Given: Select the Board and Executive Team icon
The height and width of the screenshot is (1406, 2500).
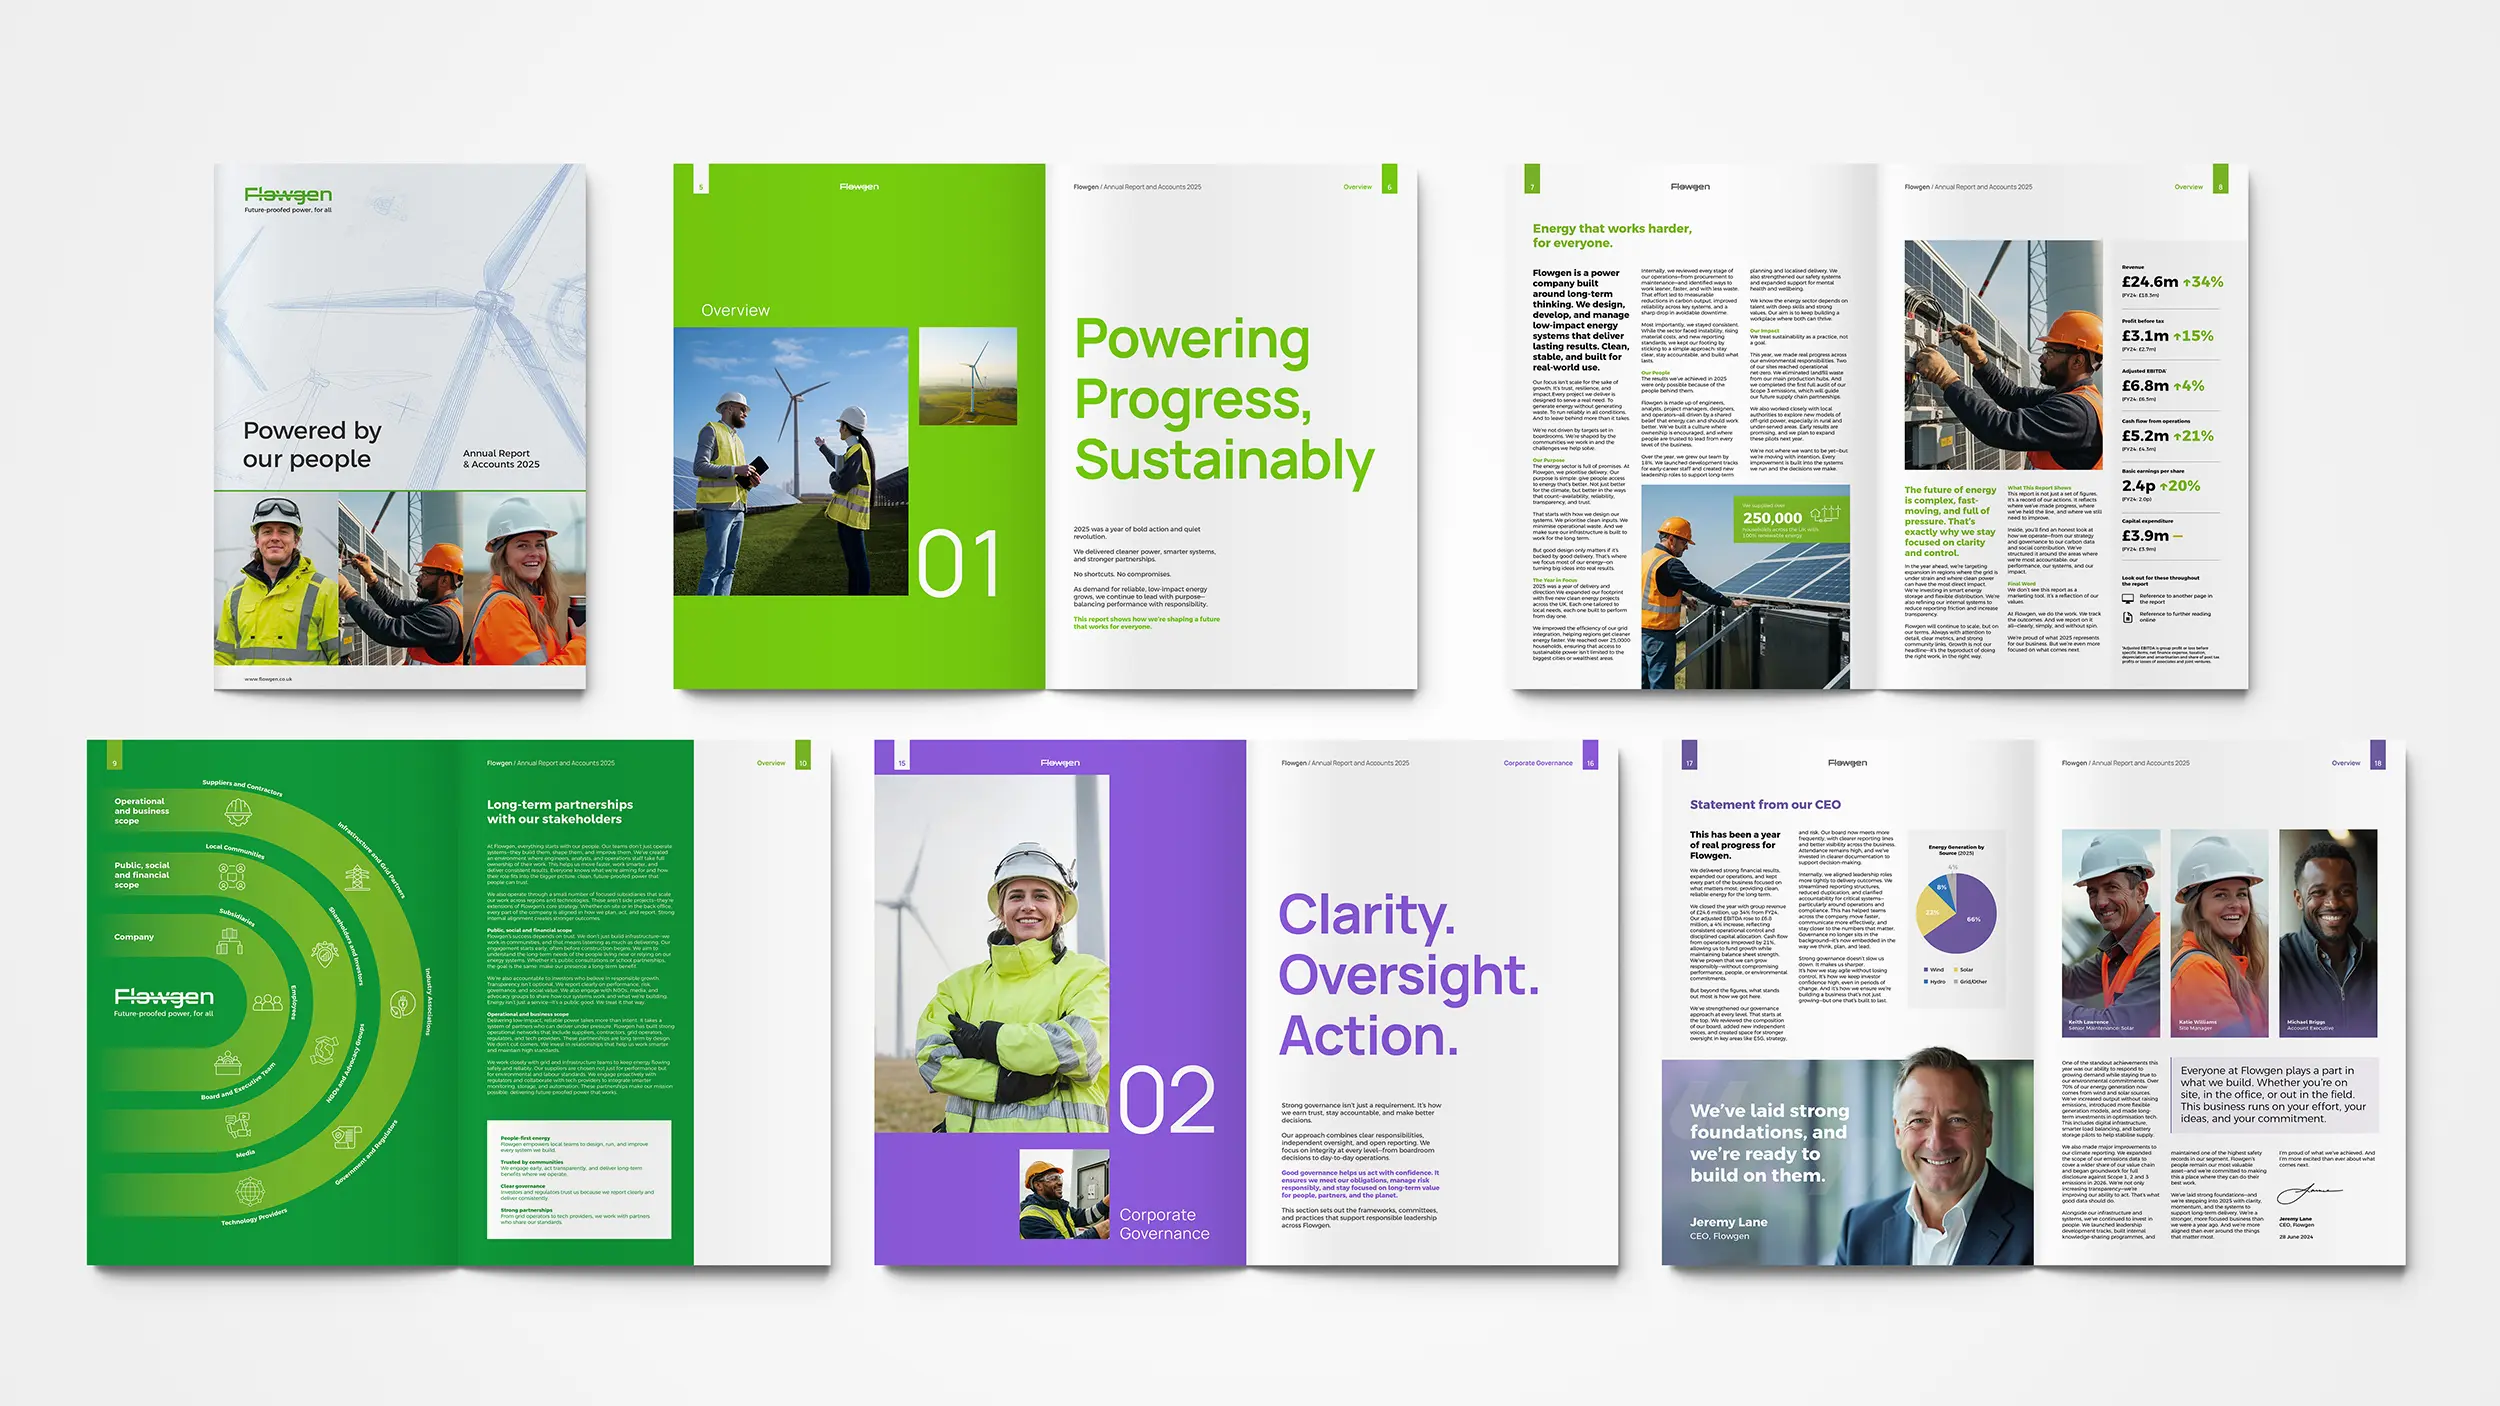Looking at the screenshot, I should tap(230, 1065).
